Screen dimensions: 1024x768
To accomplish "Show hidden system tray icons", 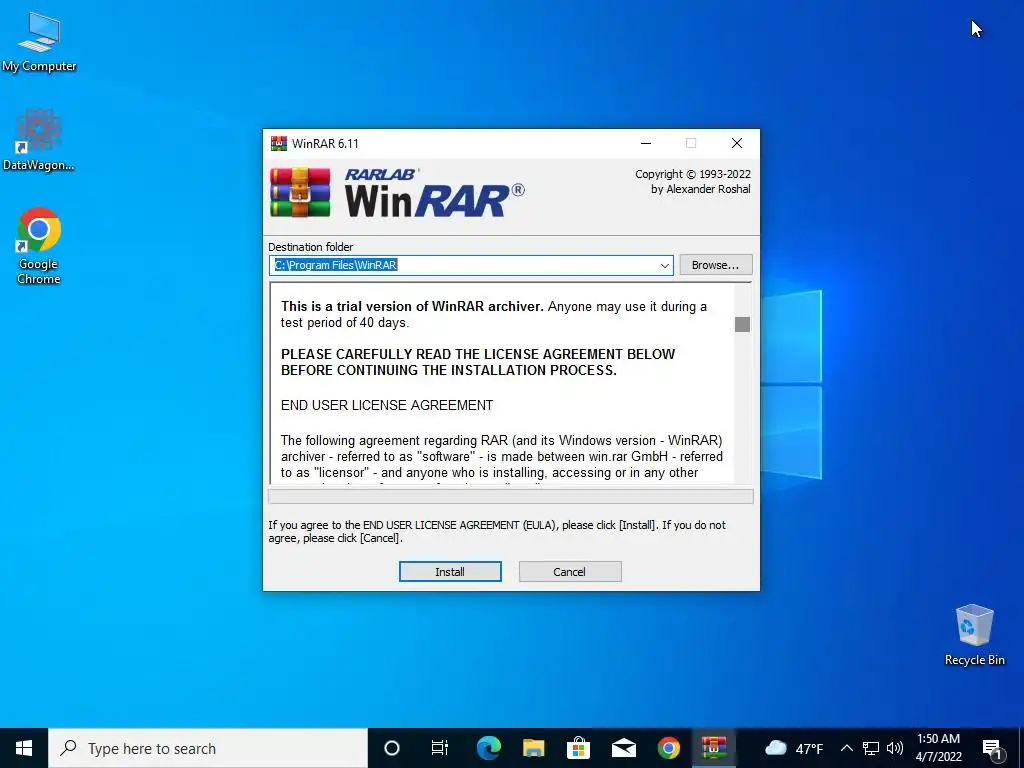I will (x=846, y=748).
